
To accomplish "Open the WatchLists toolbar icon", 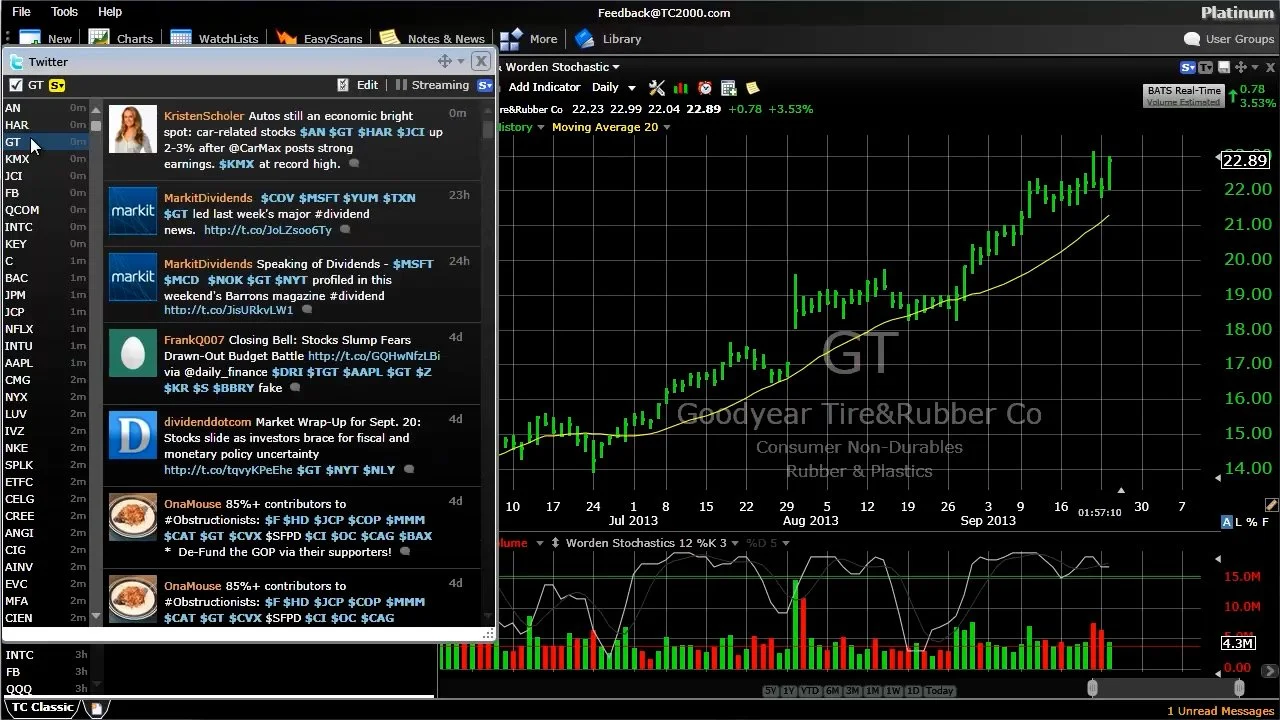I will tap(180, 38).
